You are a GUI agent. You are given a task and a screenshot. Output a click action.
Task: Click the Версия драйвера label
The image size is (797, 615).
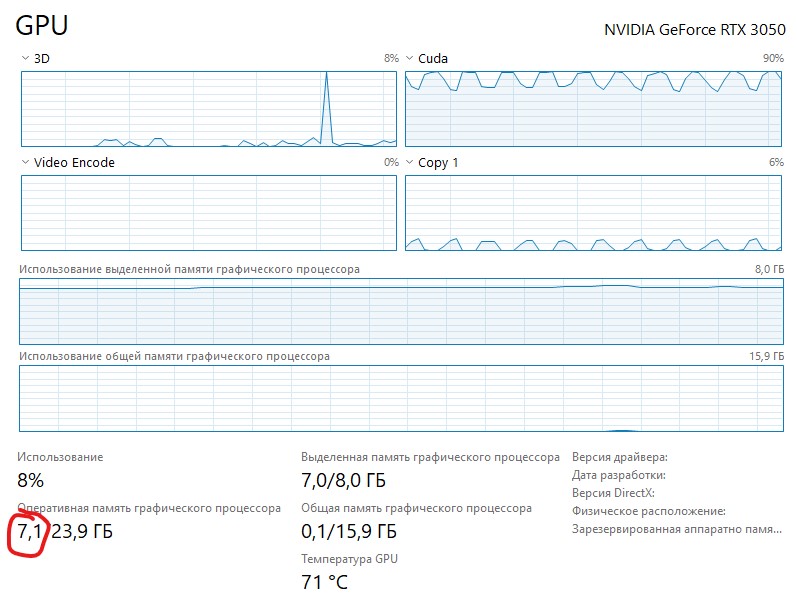tap(619, 457)
